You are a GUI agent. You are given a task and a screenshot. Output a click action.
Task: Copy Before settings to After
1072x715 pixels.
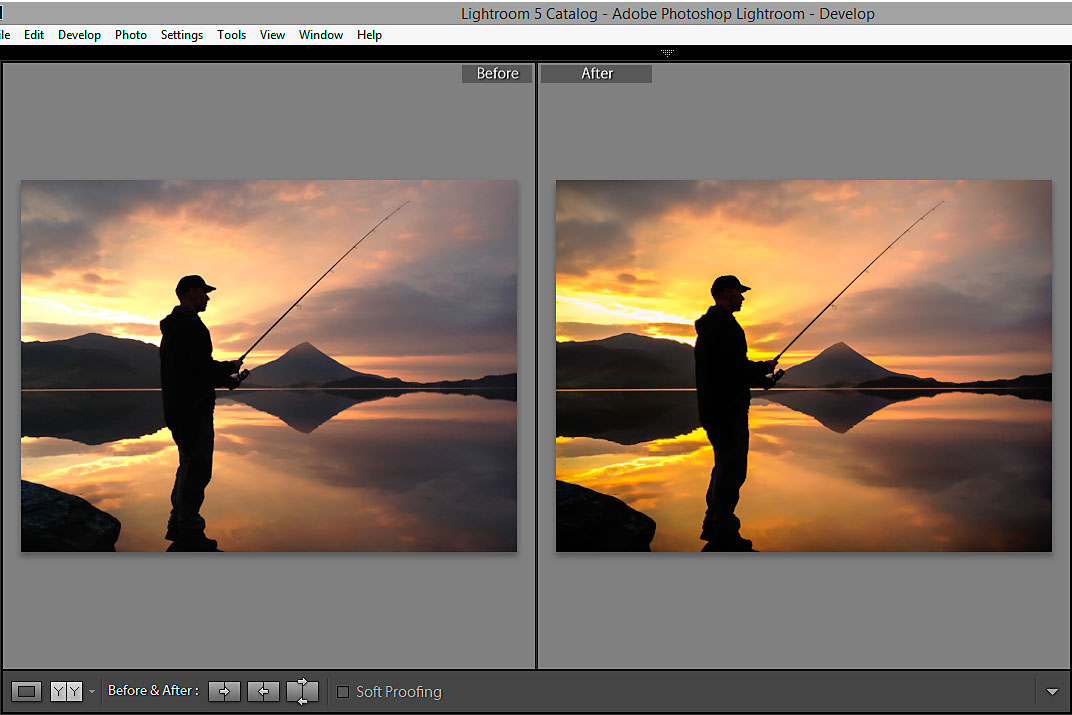(x=224, y=691)
